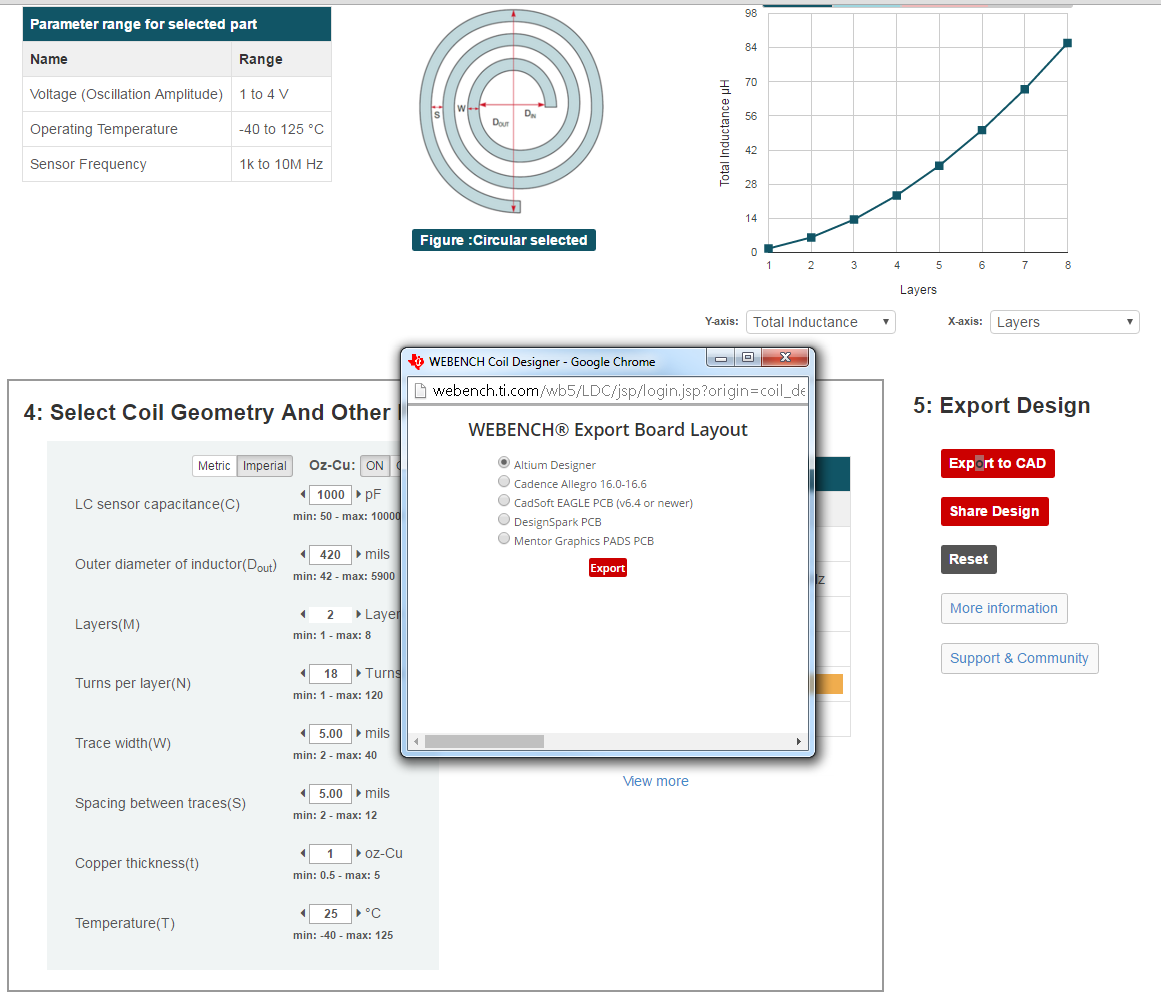Increase trace width with right arrow
1161x999 pixels.
pos(358,733)
